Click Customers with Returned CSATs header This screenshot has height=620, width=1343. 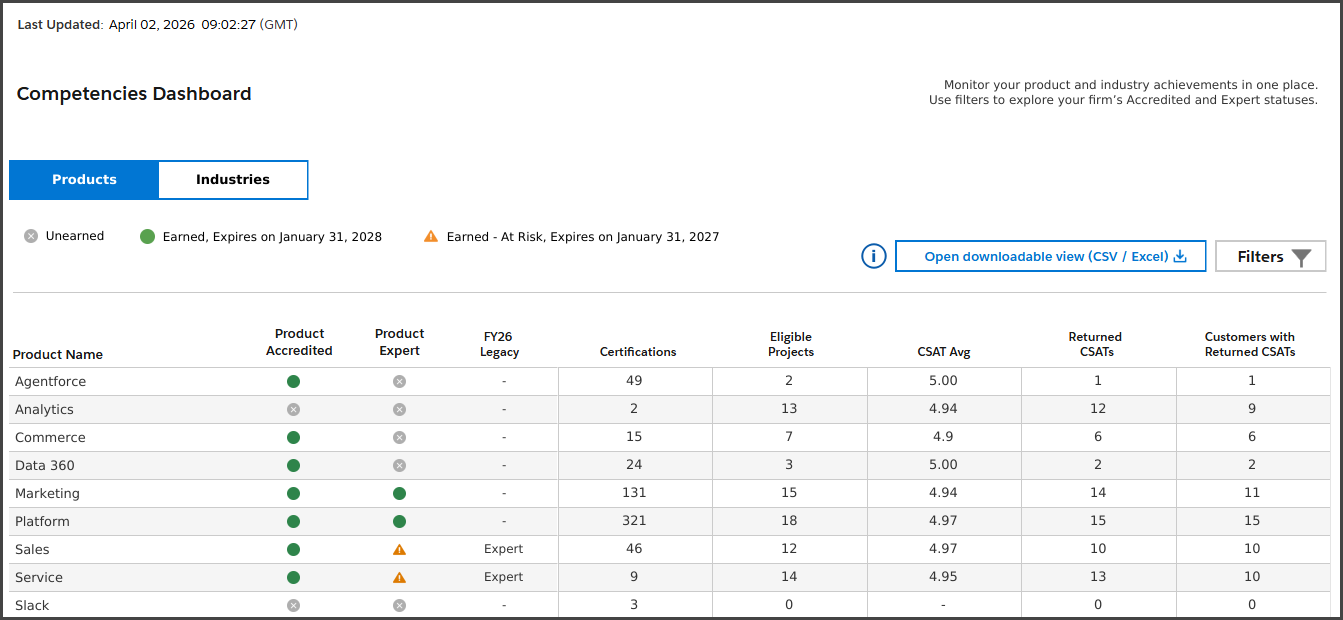click(x=1250, y=345)
